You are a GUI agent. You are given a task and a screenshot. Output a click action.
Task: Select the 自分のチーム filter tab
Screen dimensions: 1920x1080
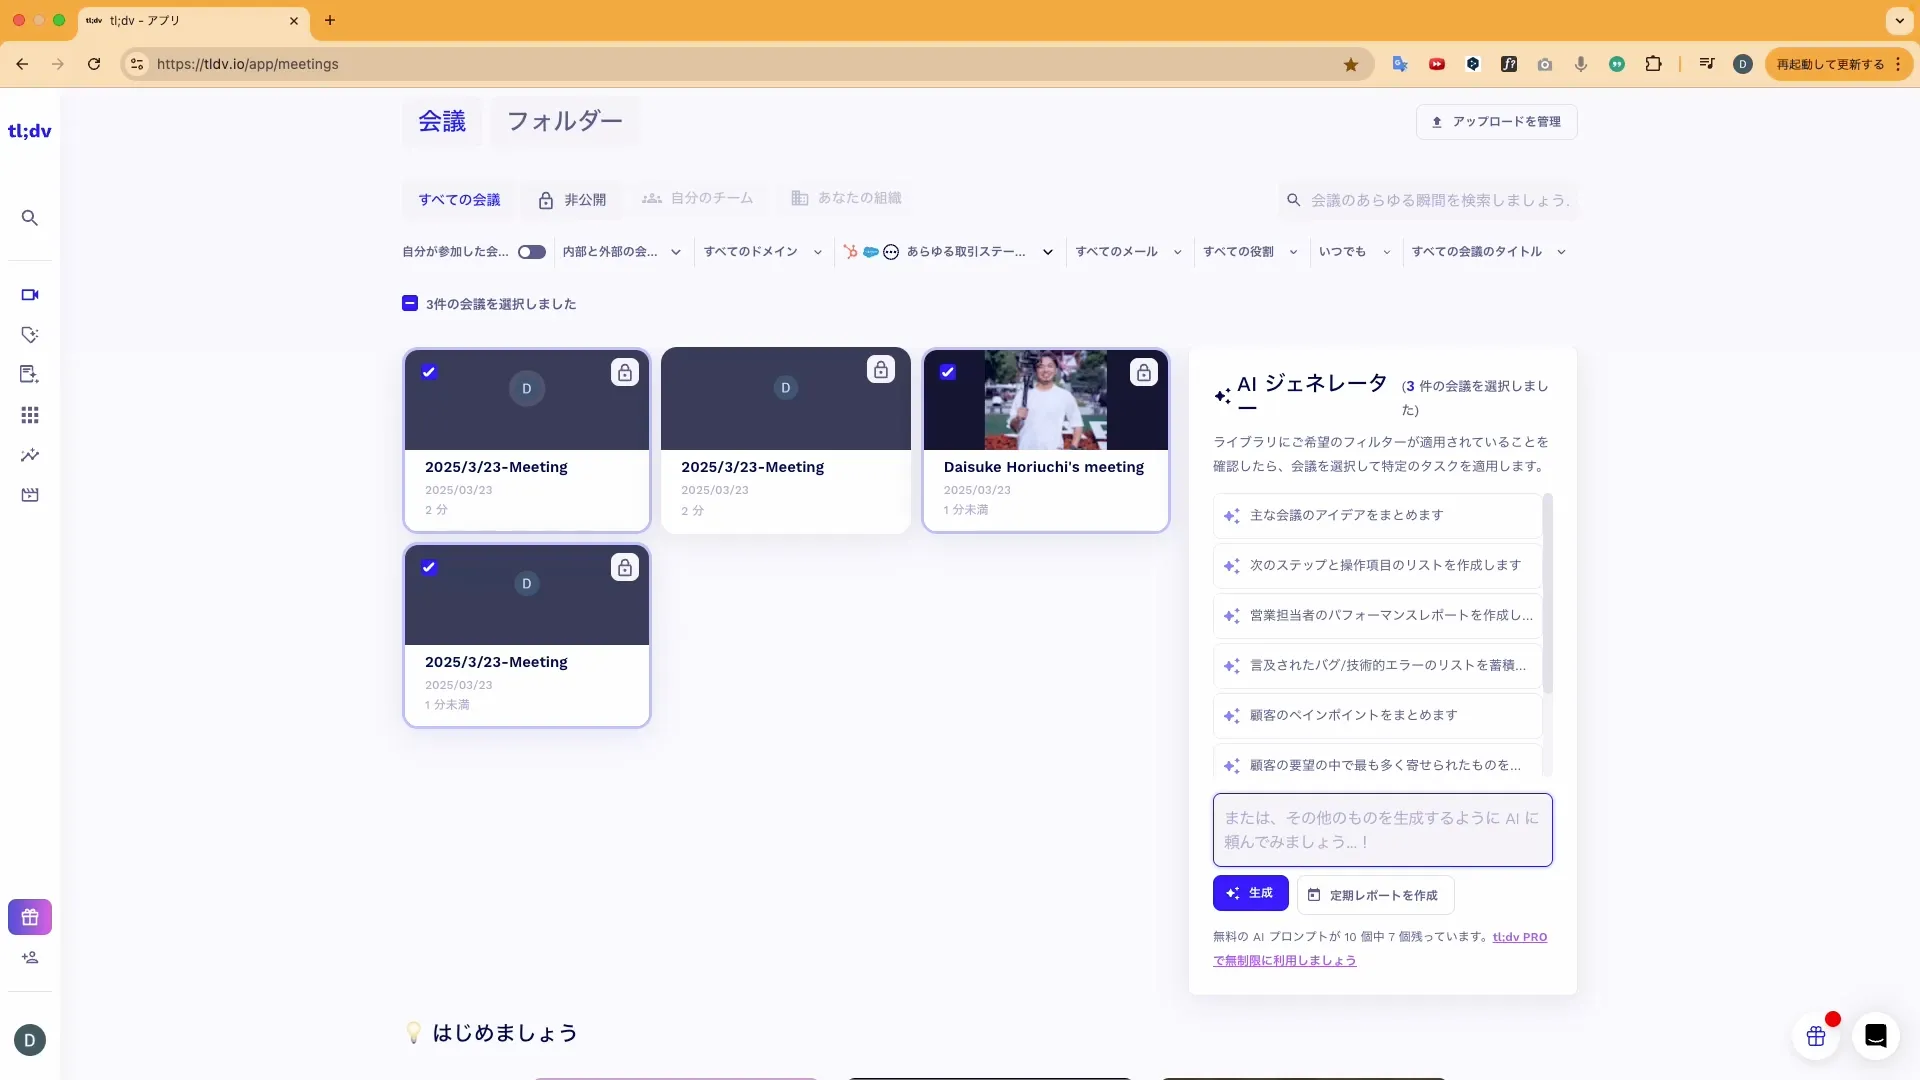698,199
